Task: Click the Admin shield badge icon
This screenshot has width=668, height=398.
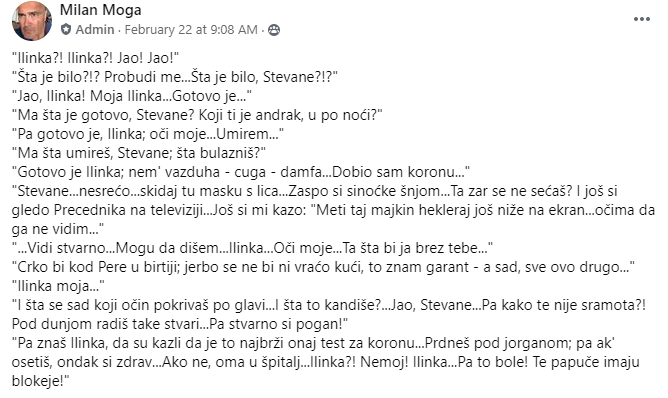Action: point(66,29)
